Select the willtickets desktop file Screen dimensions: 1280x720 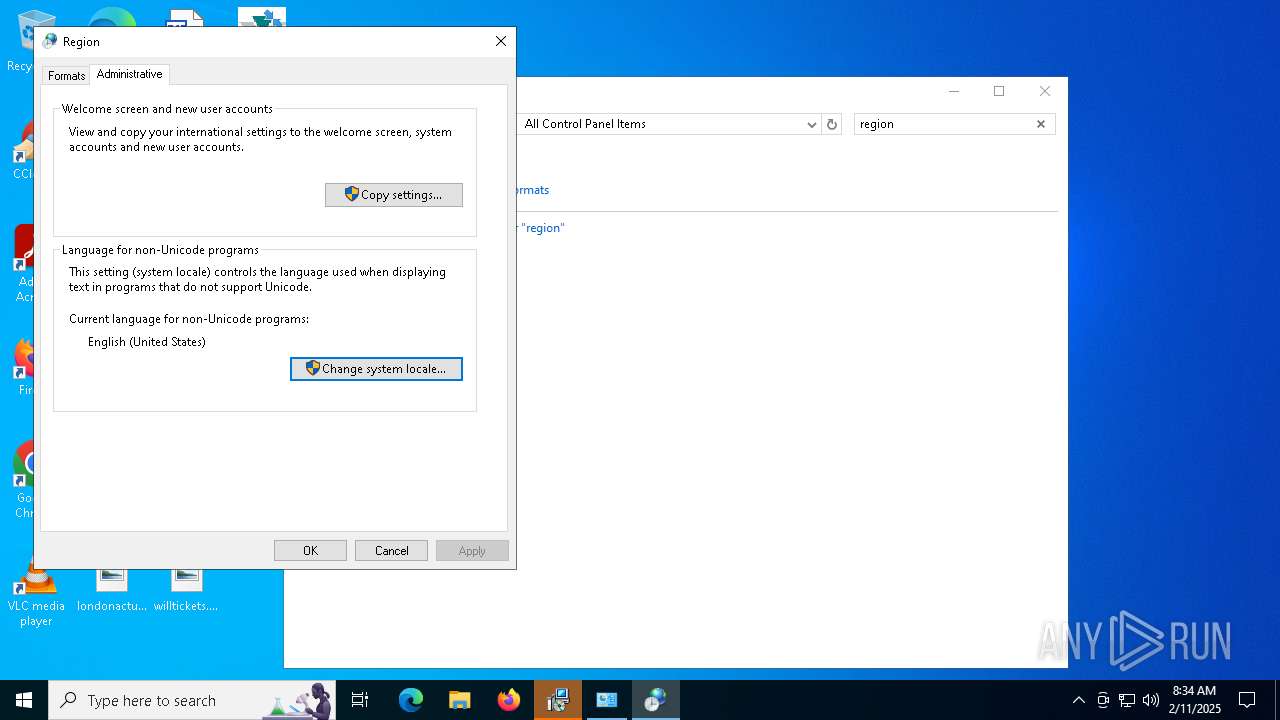186,590
